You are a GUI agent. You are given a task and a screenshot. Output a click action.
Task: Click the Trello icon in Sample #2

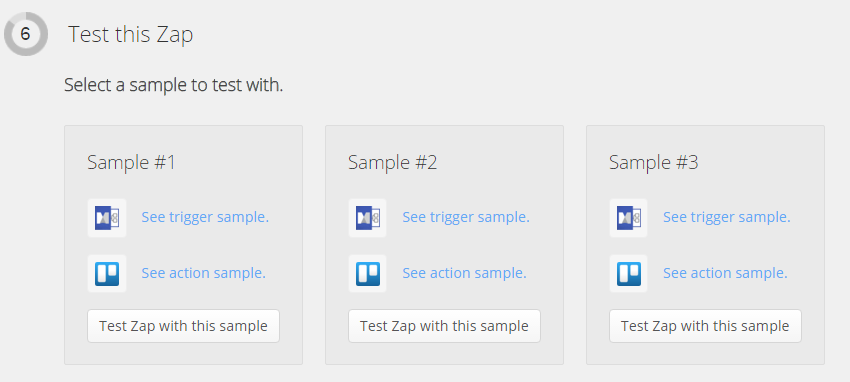pos(368,274)
